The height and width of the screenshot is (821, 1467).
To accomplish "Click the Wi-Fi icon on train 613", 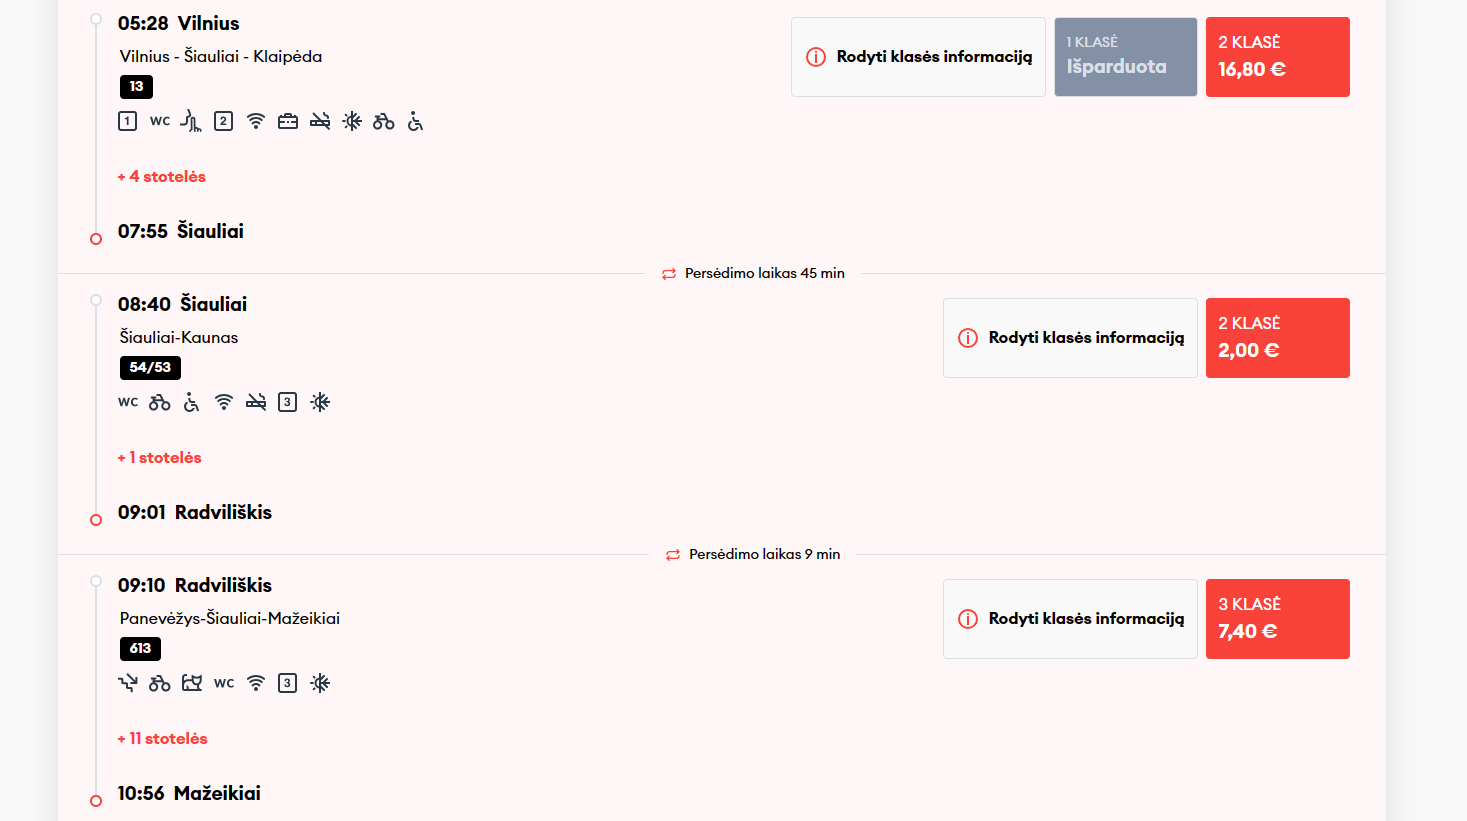I will point(256,684).
